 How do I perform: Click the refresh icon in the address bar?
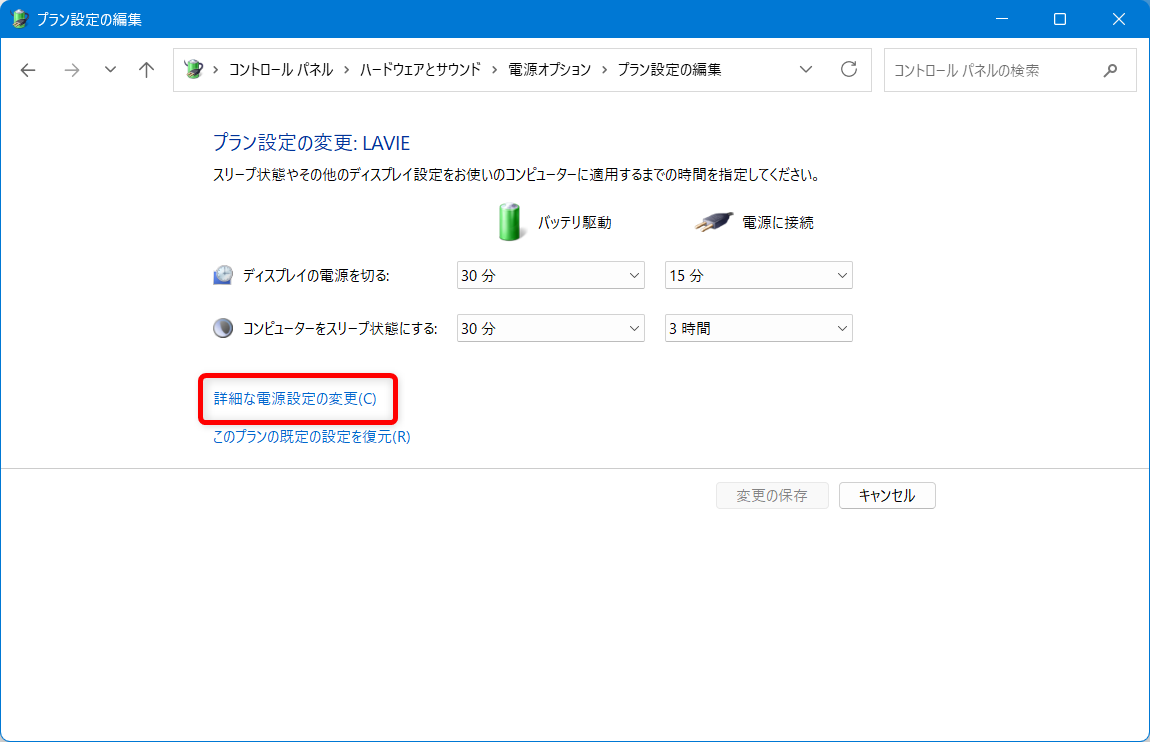(x=848, y=70)
